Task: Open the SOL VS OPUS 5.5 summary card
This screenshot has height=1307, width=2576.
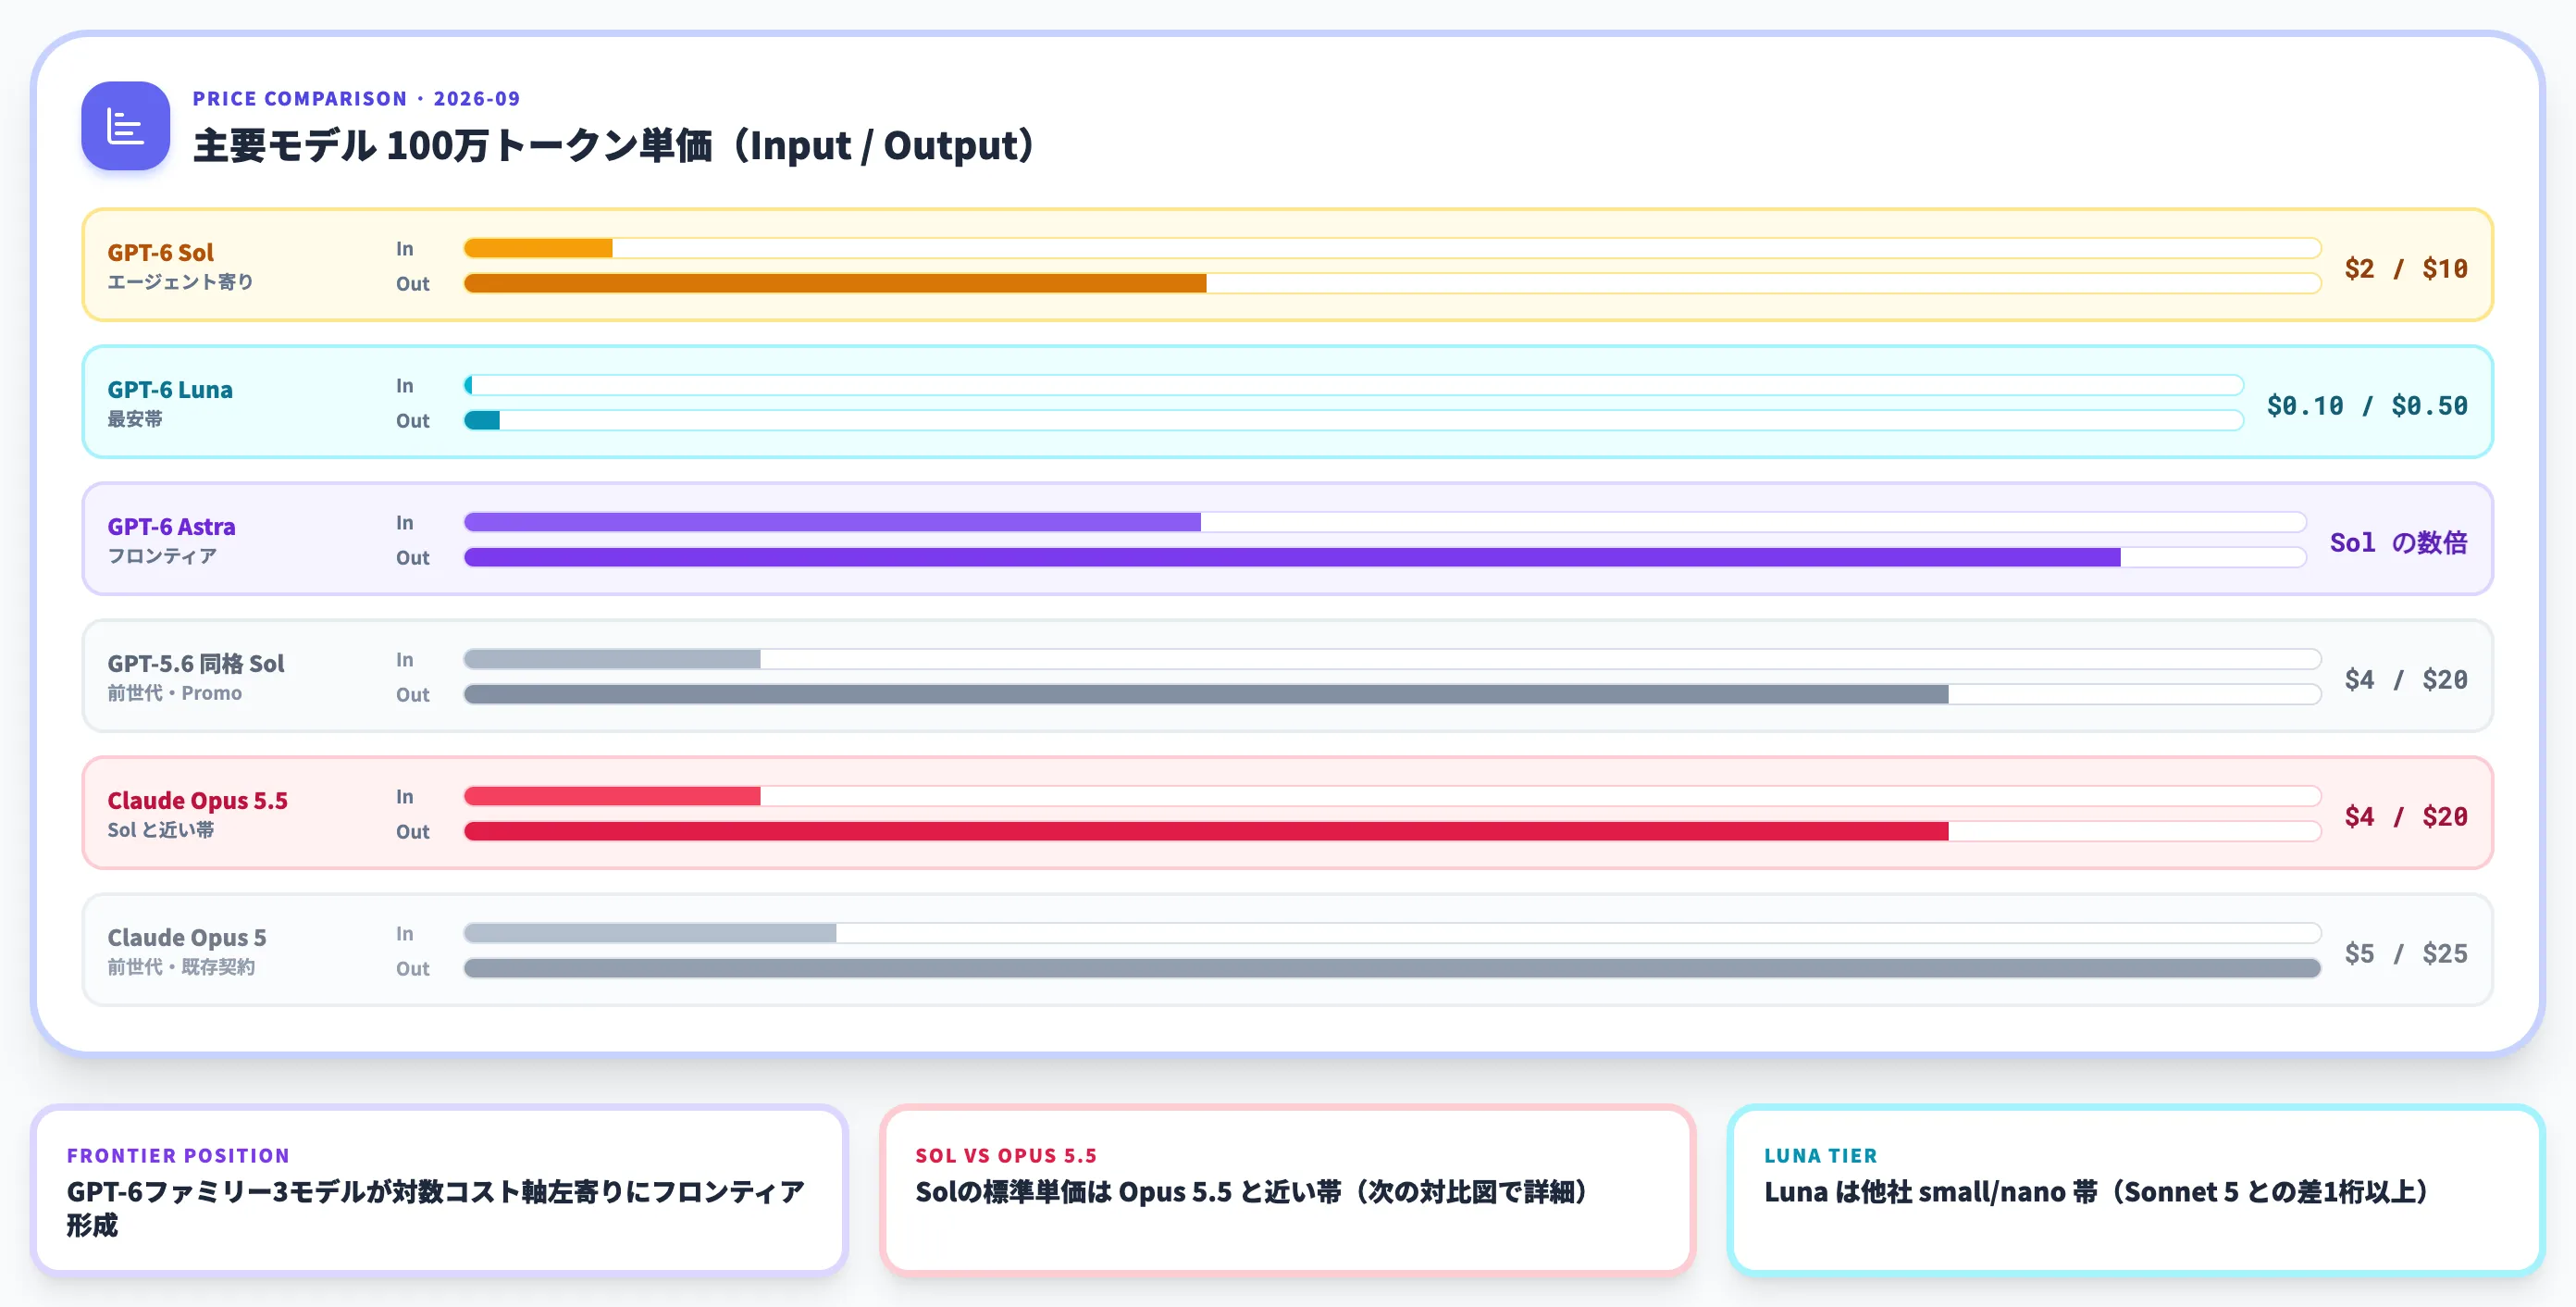Action: pos(1287,1189)
